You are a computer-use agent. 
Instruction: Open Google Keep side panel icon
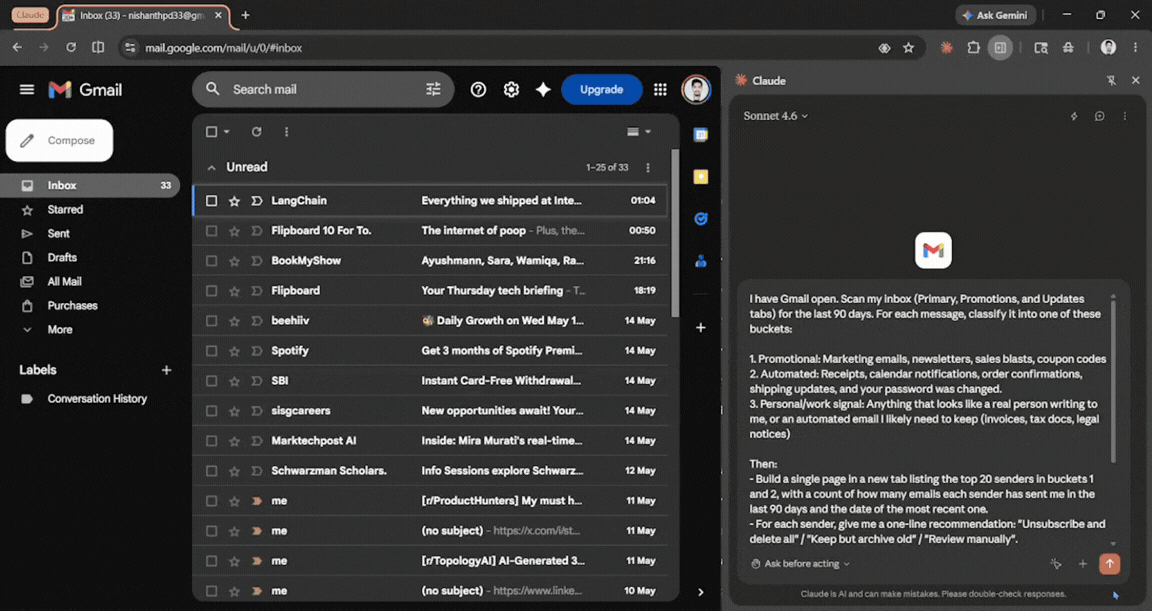click(x=701, y=177)
